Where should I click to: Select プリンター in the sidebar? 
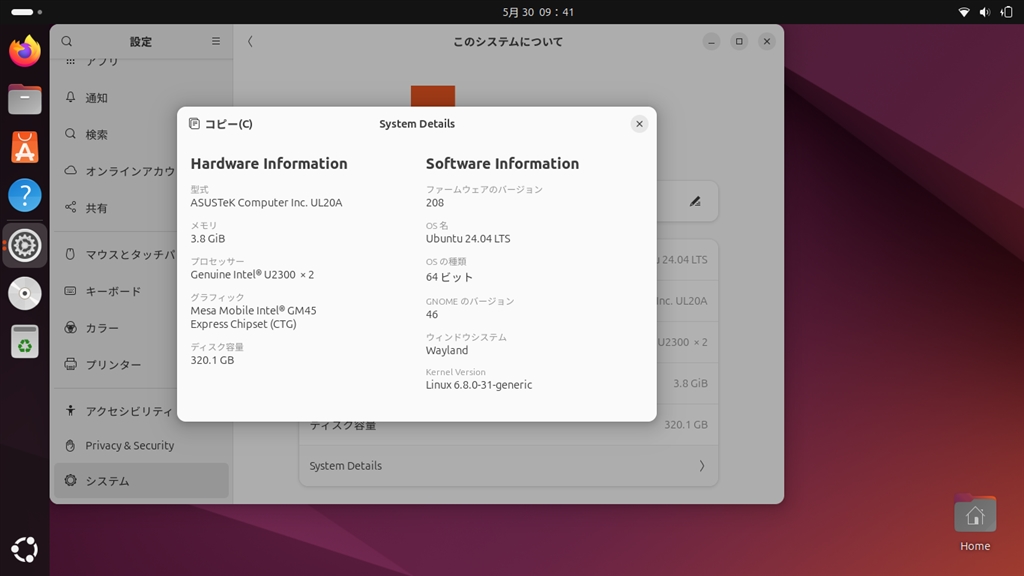click(x=141, y=364)
